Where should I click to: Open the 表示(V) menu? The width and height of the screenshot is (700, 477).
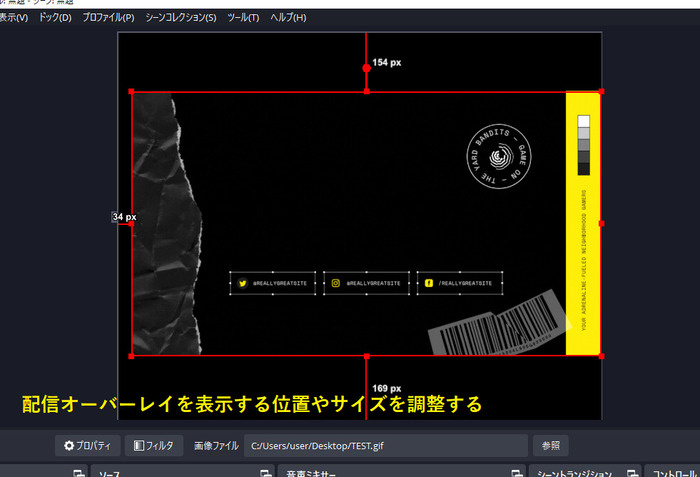coord(13,17)
